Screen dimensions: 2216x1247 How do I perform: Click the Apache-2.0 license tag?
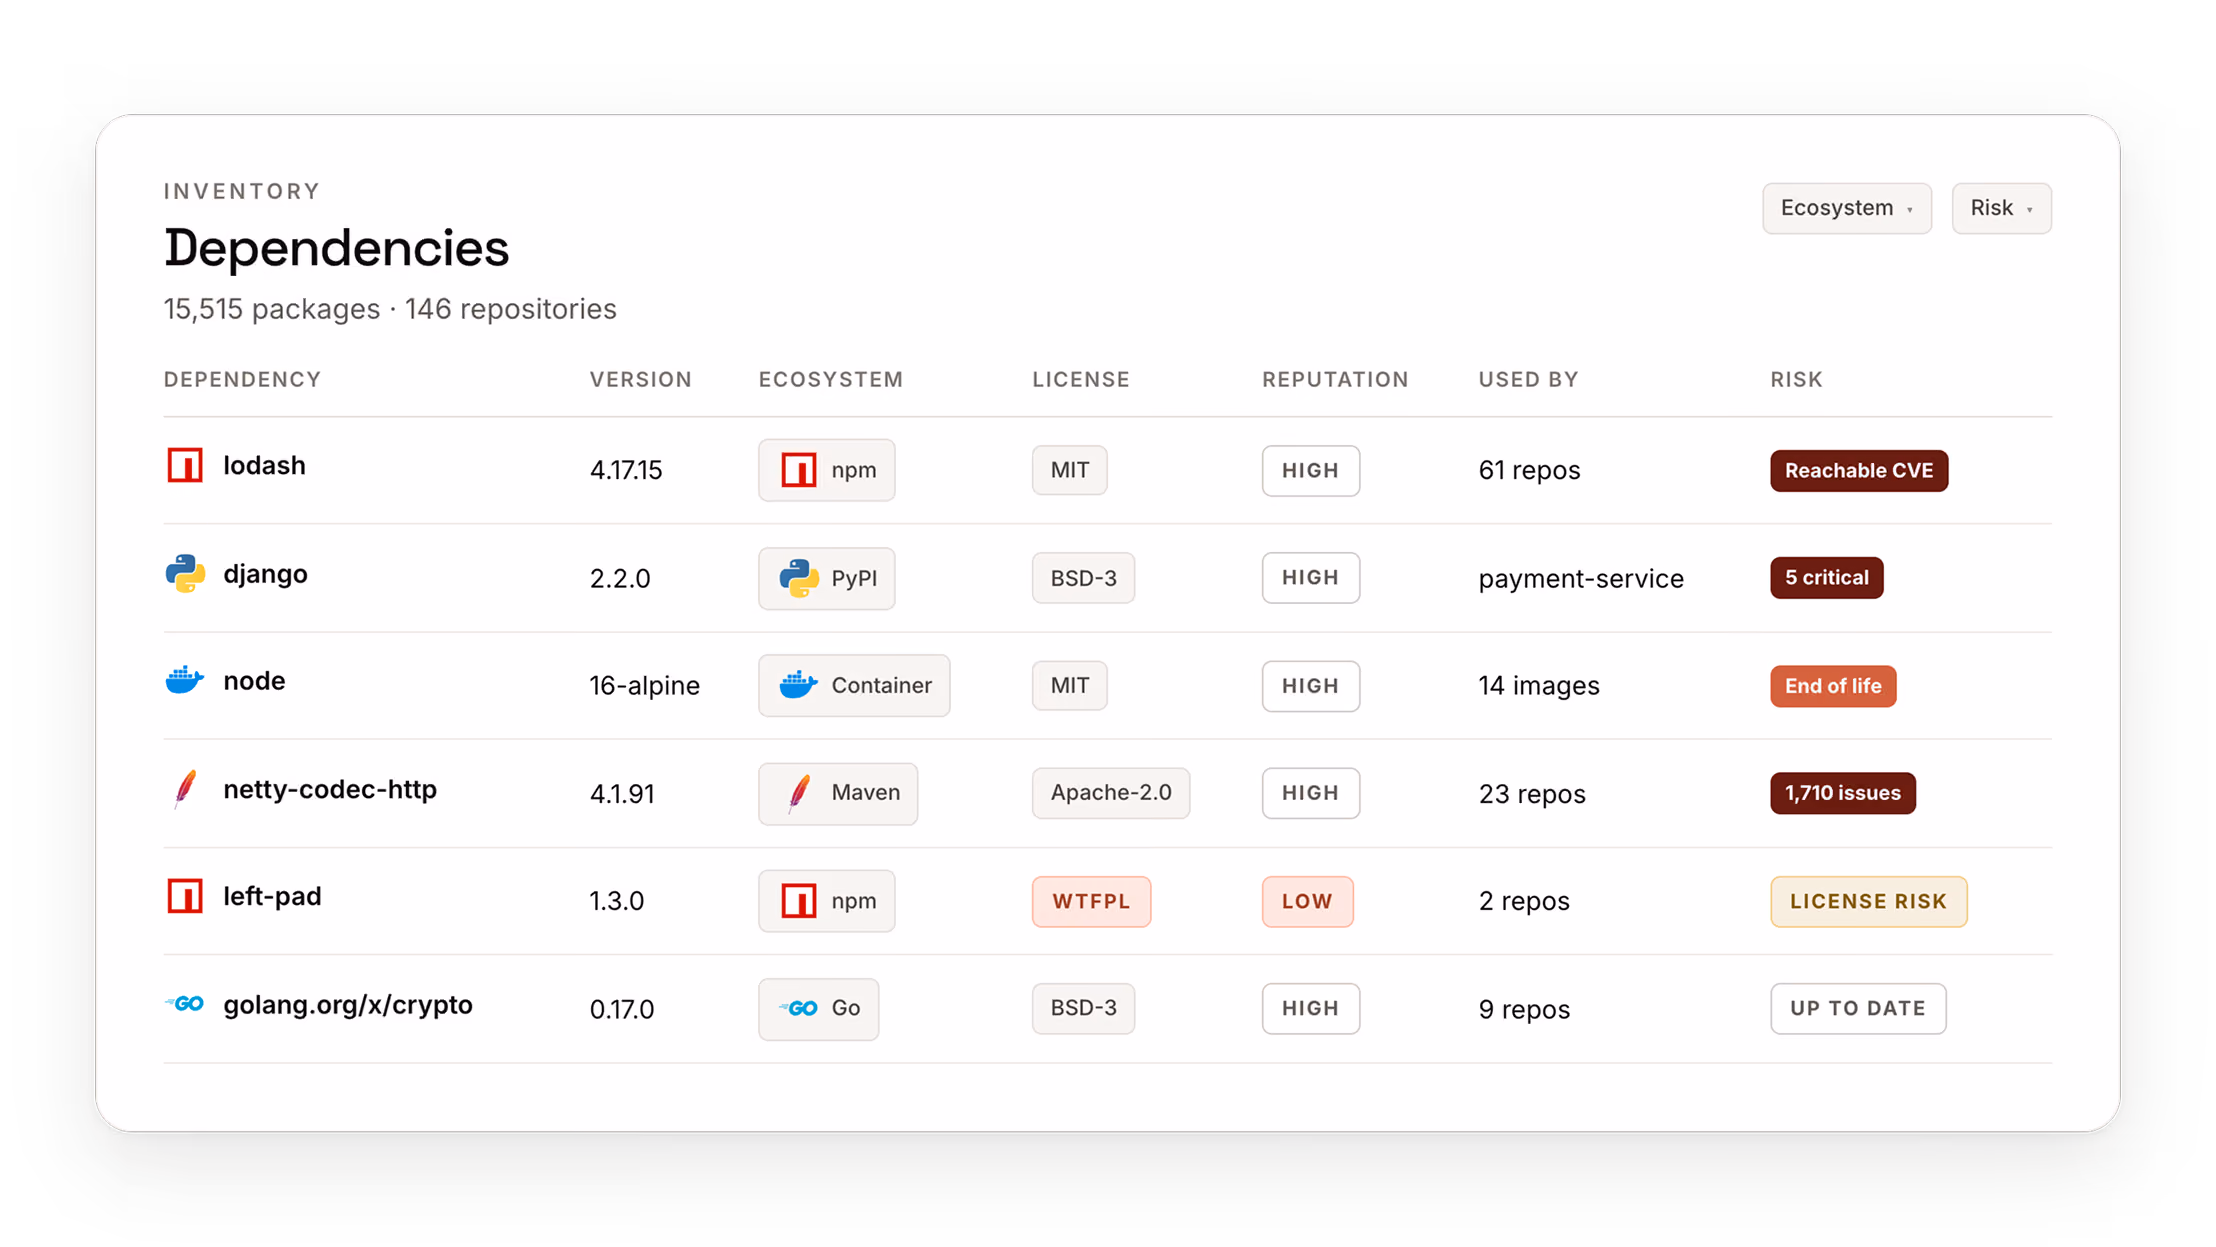click(x=1111, y=793)
